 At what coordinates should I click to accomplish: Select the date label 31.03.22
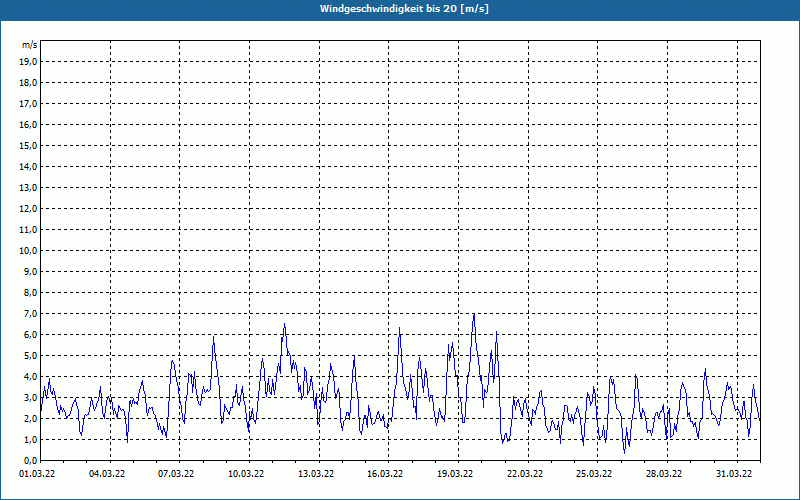(734, 473)
